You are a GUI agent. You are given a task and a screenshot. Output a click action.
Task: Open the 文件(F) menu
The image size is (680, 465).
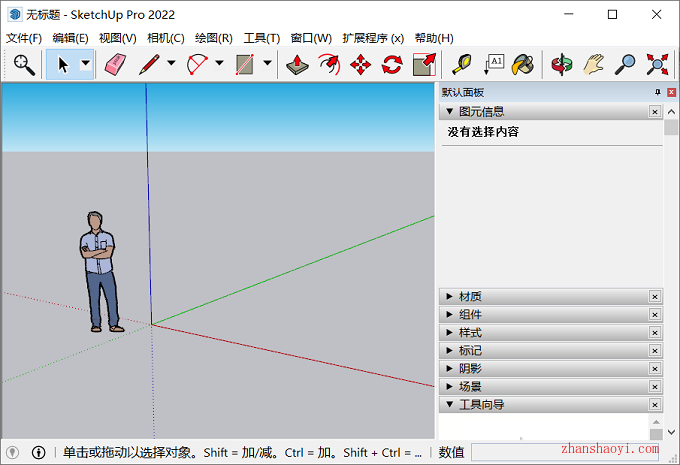pos(24,38)
